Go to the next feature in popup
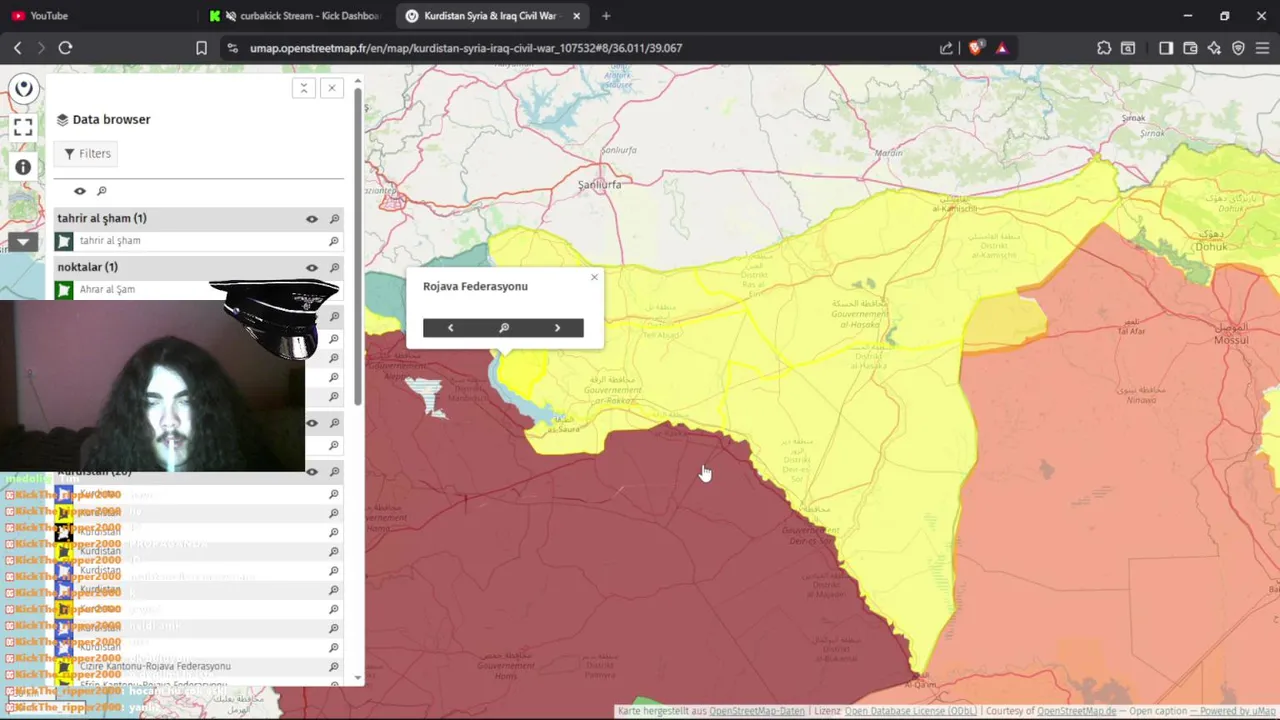Image resolution: width=1280 pixels, height=720 pixels. (557, 328)
